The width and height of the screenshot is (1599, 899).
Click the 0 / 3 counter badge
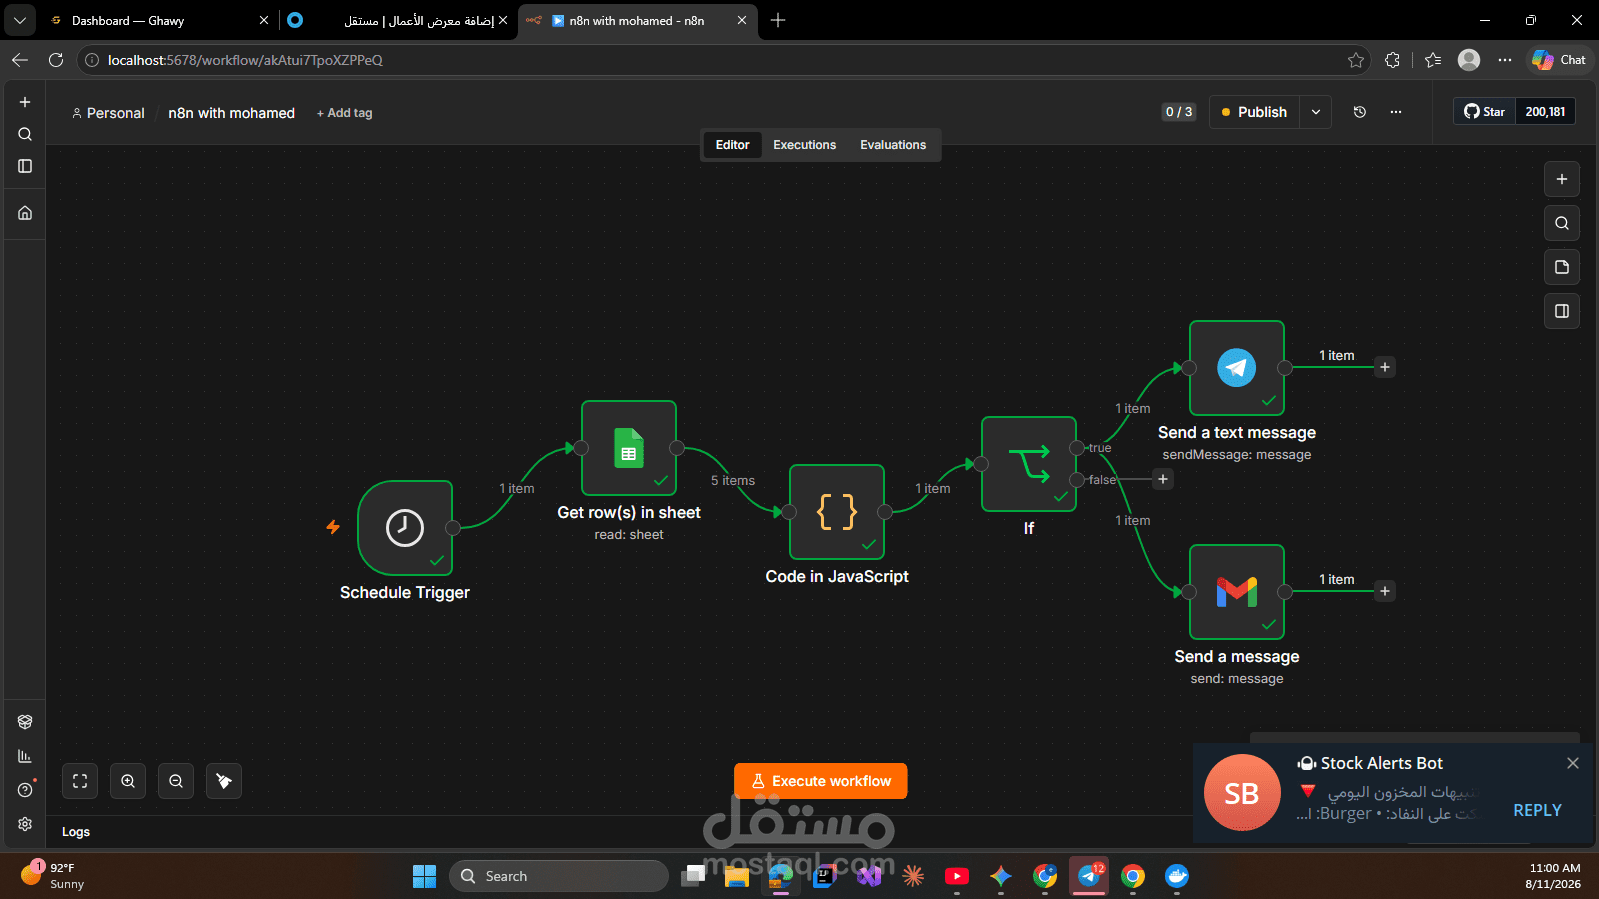tap(1179, 112)
